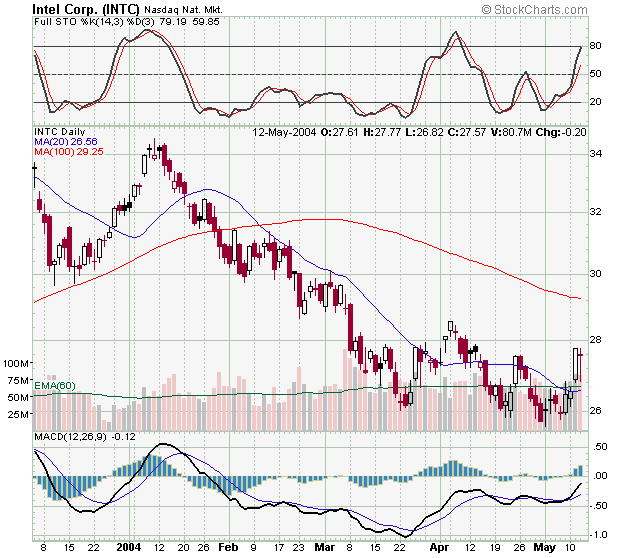This screenshot has width=620, height=558.
Task: Click the 100M volume axis label
Action: [16, 363]
